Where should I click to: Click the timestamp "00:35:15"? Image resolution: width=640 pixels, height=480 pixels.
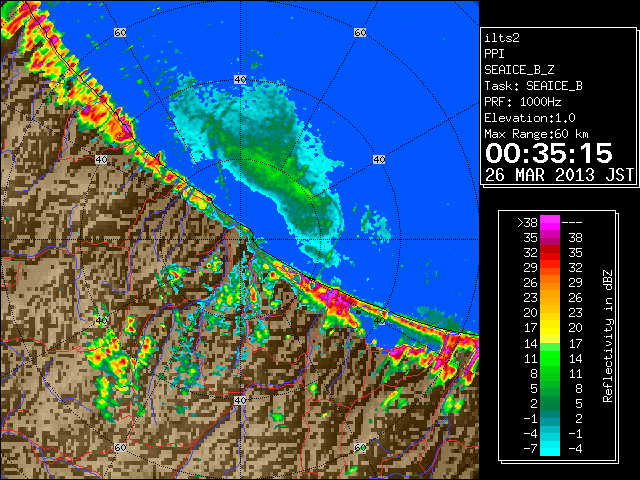coord(549,153)
